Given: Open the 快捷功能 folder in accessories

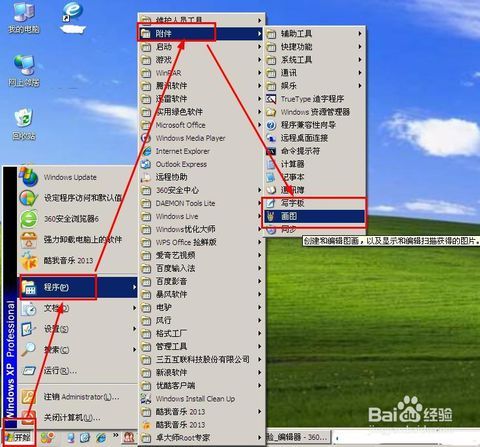Looking at the screenshot, I should pos(314,47).
